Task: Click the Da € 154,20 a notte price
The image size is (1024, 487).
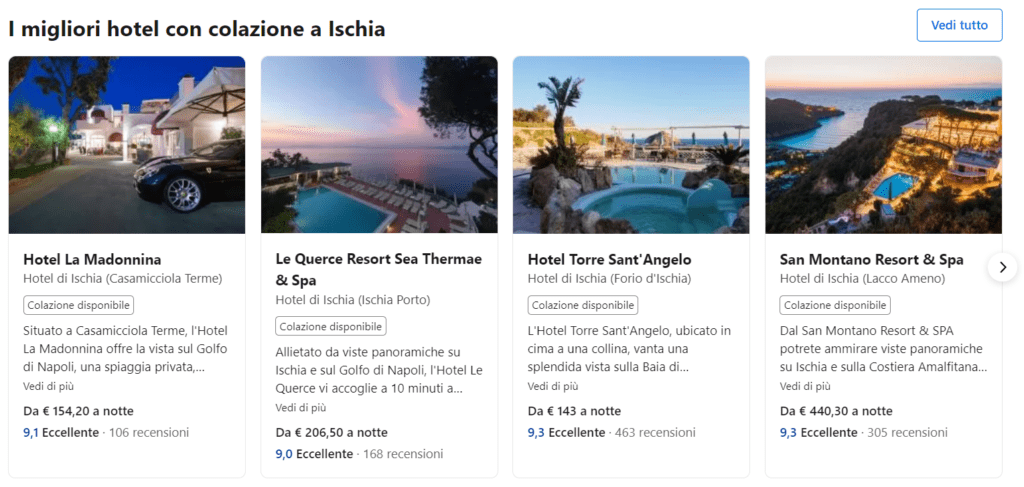Action: (x=78, y=411)
